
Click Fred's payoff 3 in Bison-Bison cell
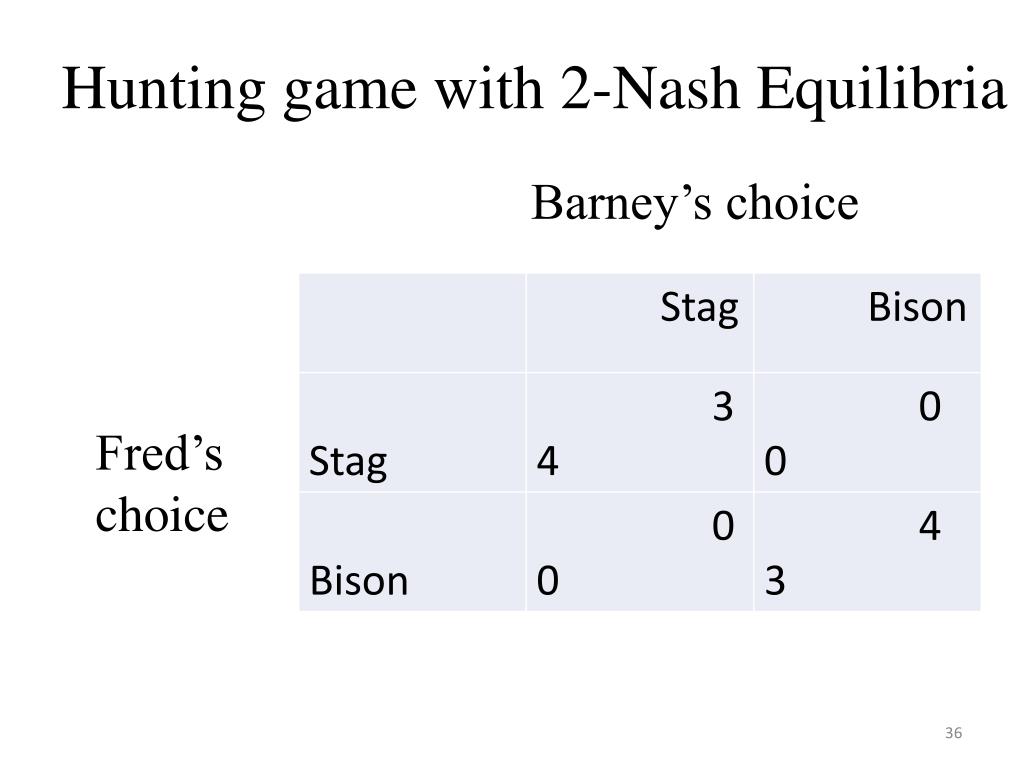coord(775,581)
